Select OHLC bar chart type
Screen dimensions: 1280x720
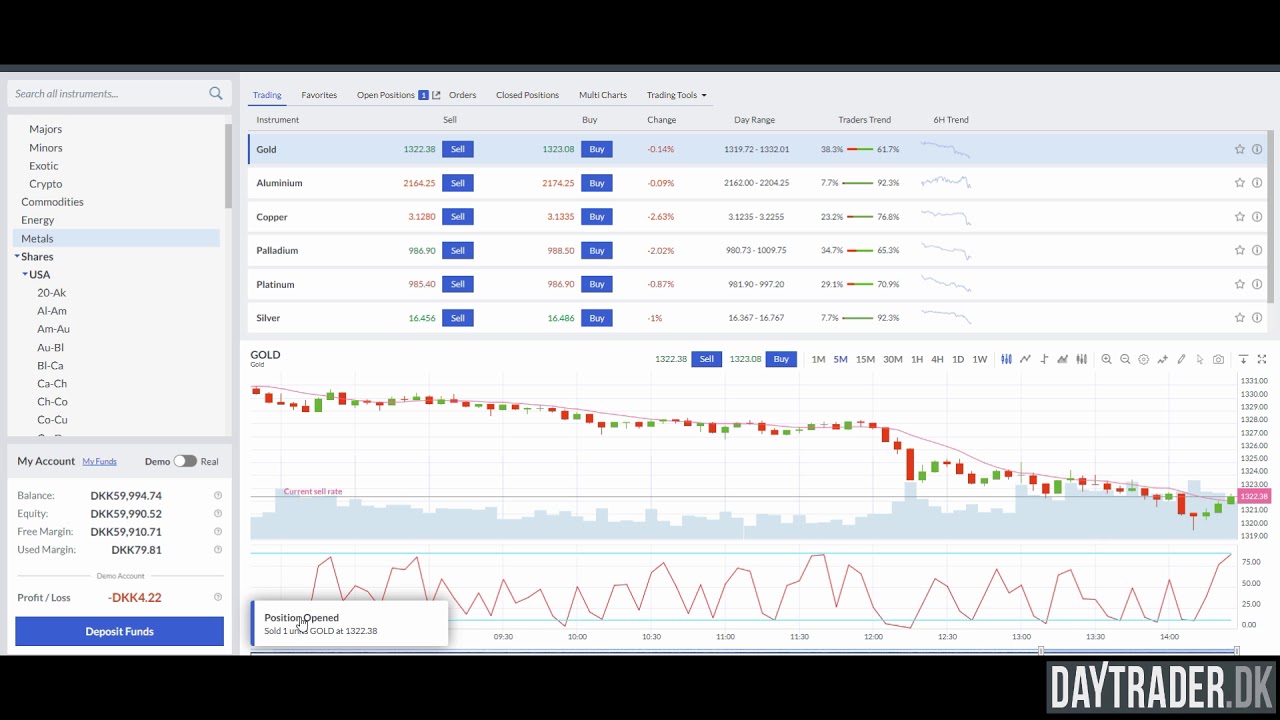tap(1044, 359)
